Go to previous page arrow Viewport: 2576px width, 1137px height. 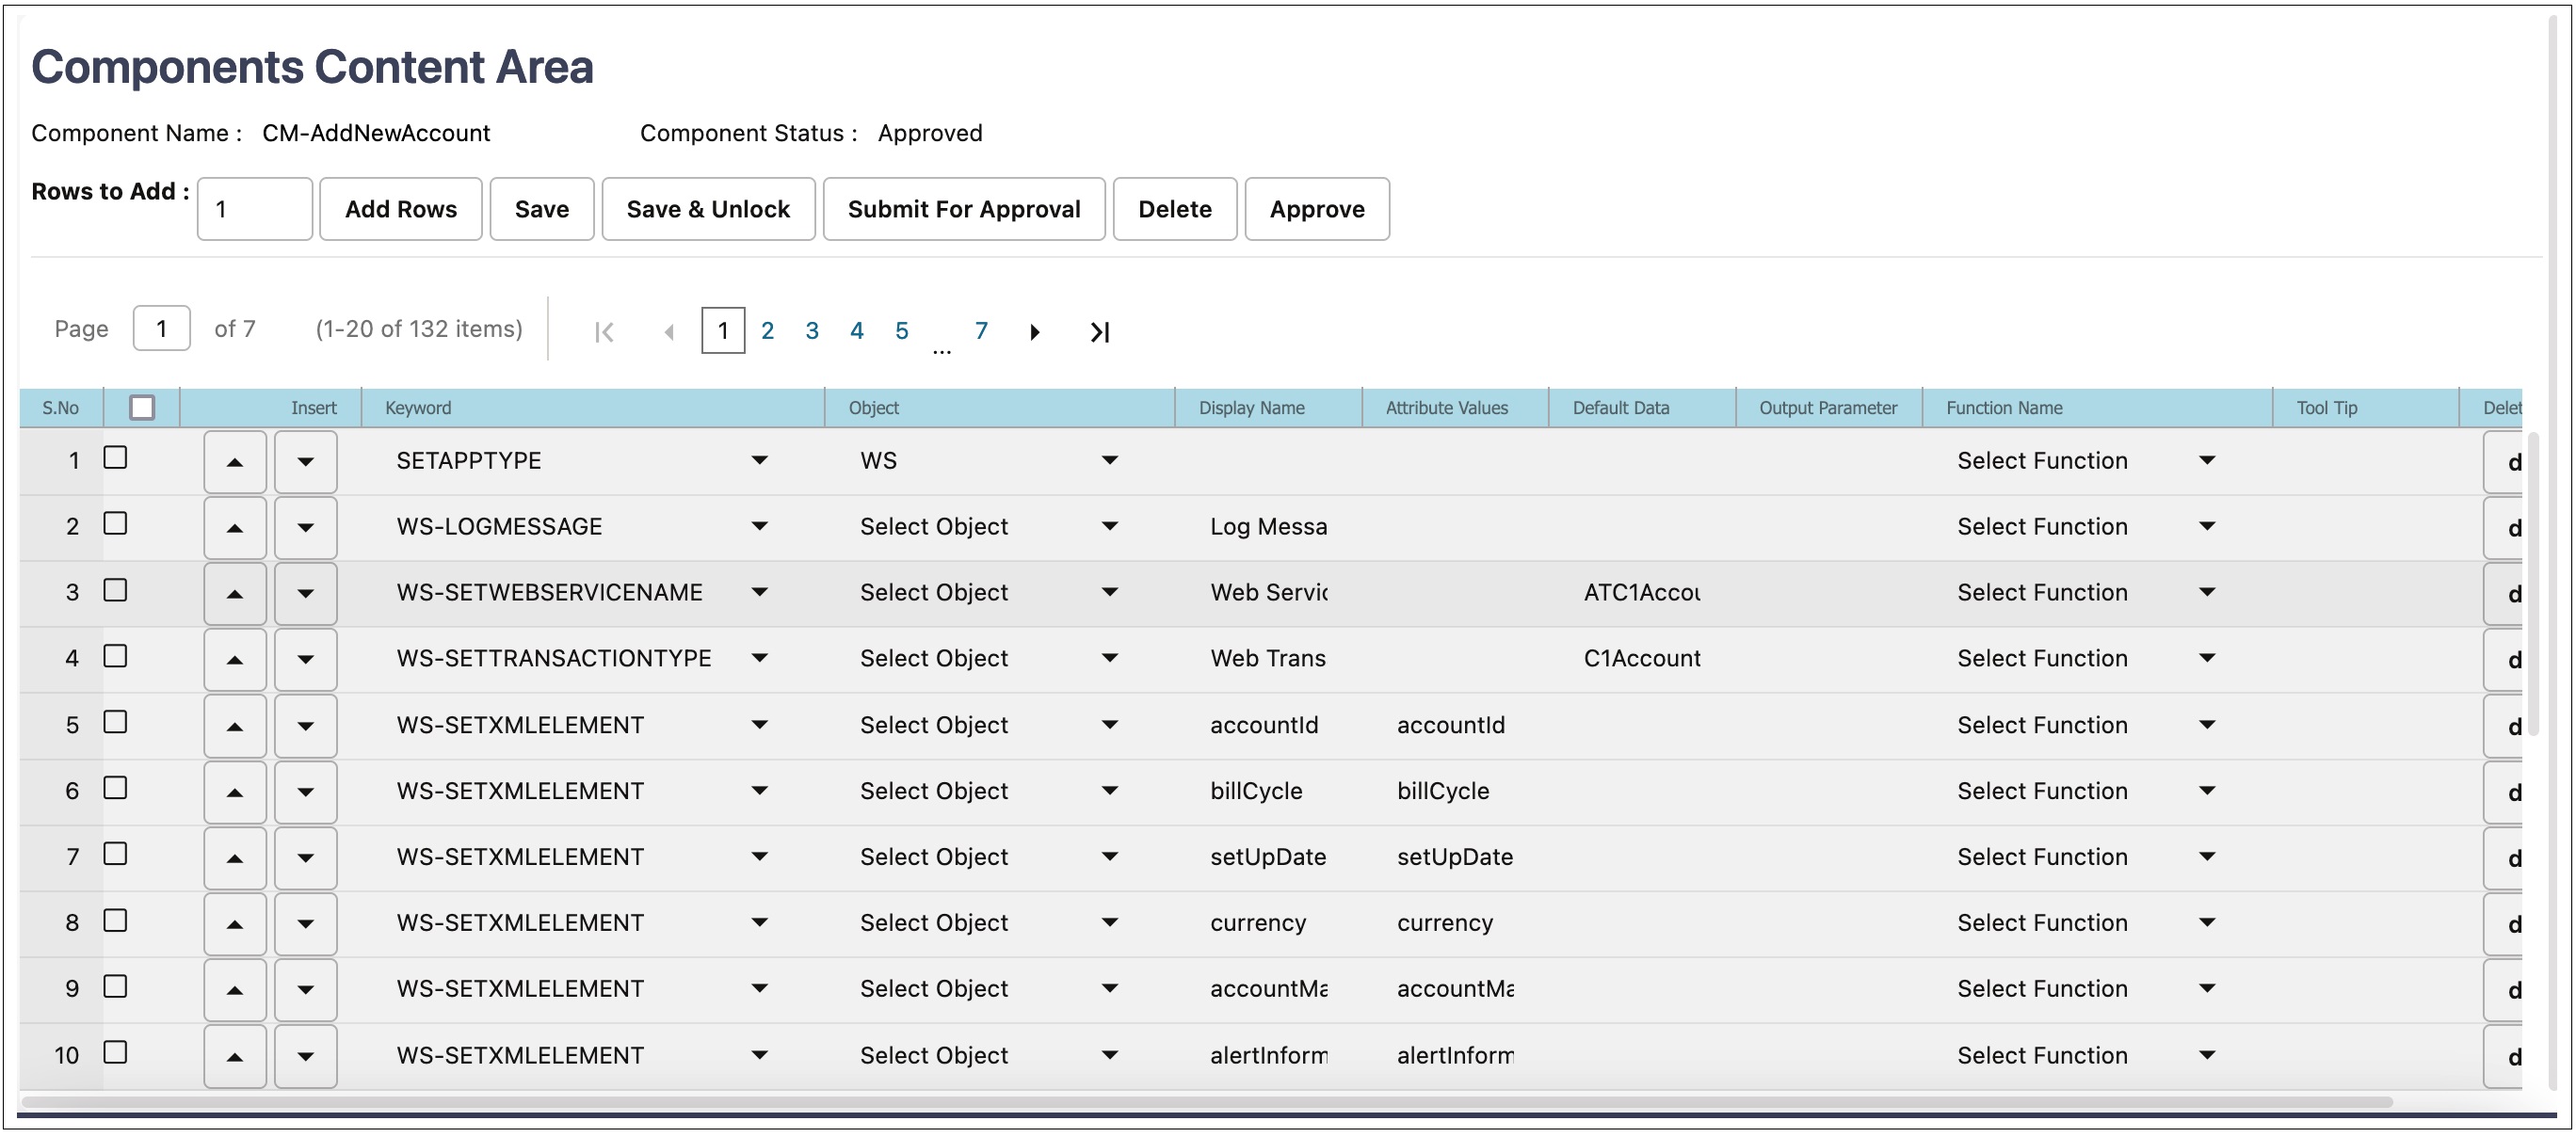click(x=669, y=332)
